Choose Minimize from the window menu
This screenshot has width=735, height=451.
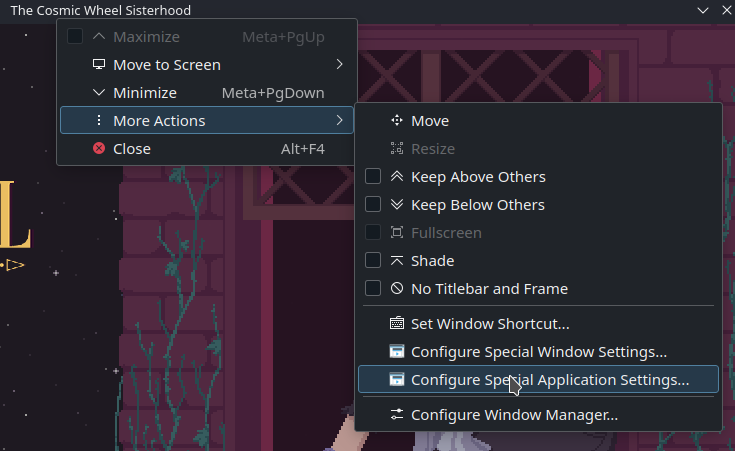[207, 92]
